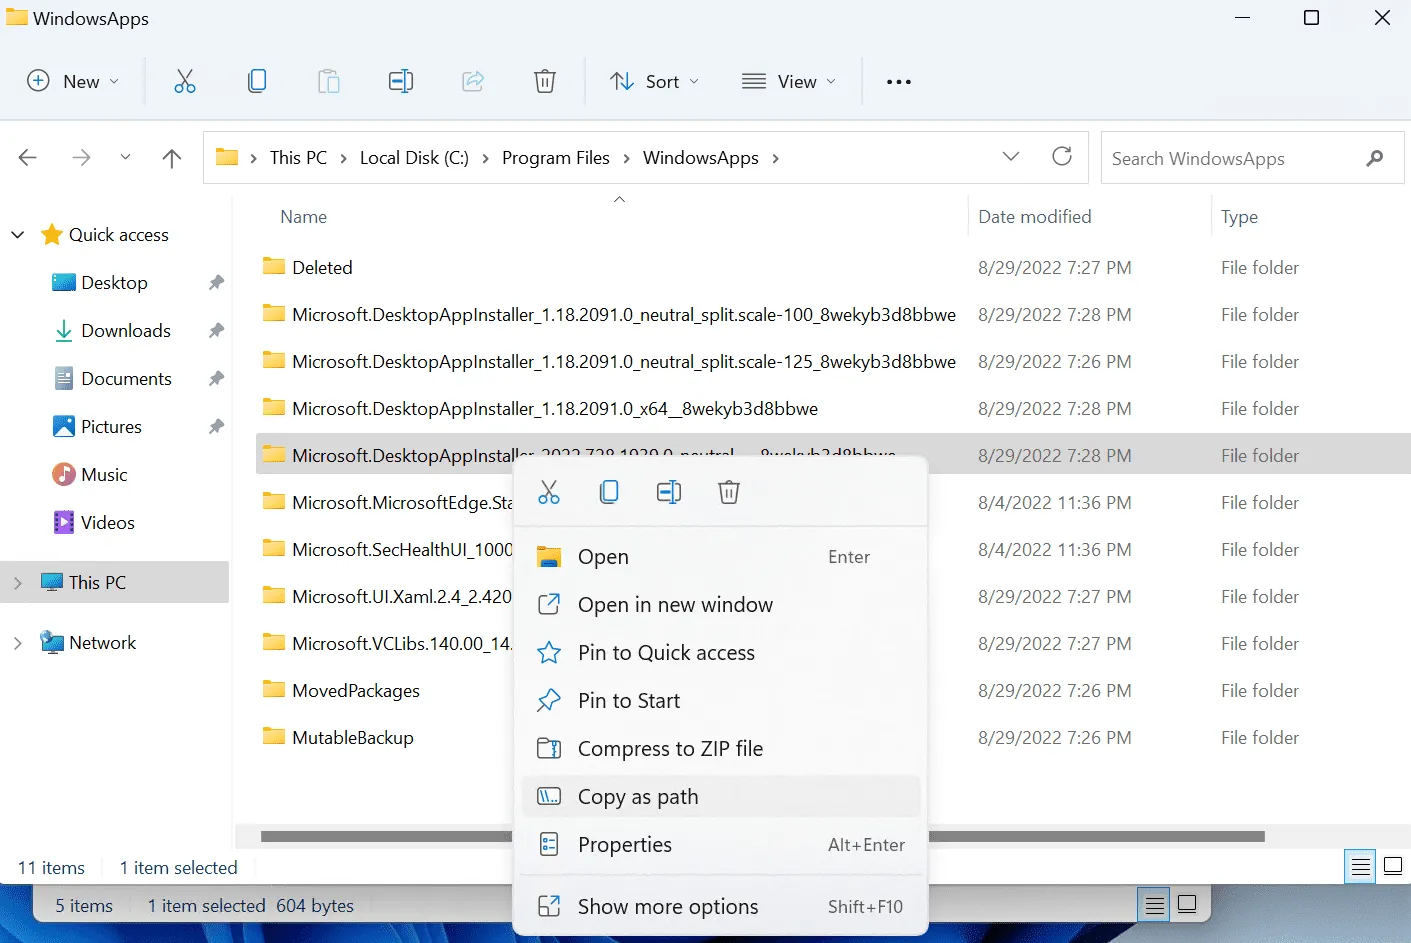
Task: Click the Delete icon in the context menu
Action: [x=729, y=492]
